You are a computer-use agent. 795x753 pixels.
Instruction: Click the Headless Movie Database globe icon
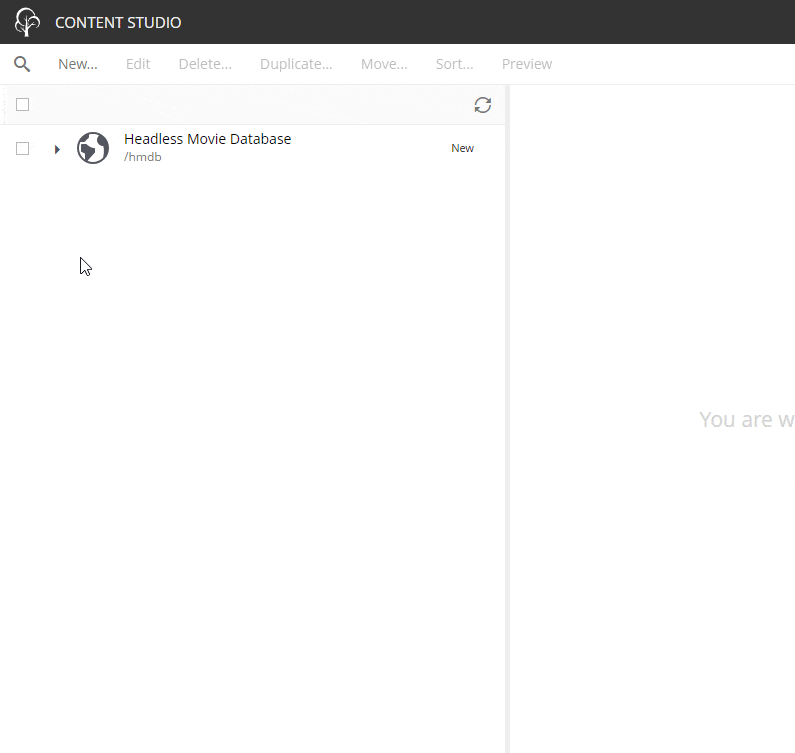pos(93,148)
